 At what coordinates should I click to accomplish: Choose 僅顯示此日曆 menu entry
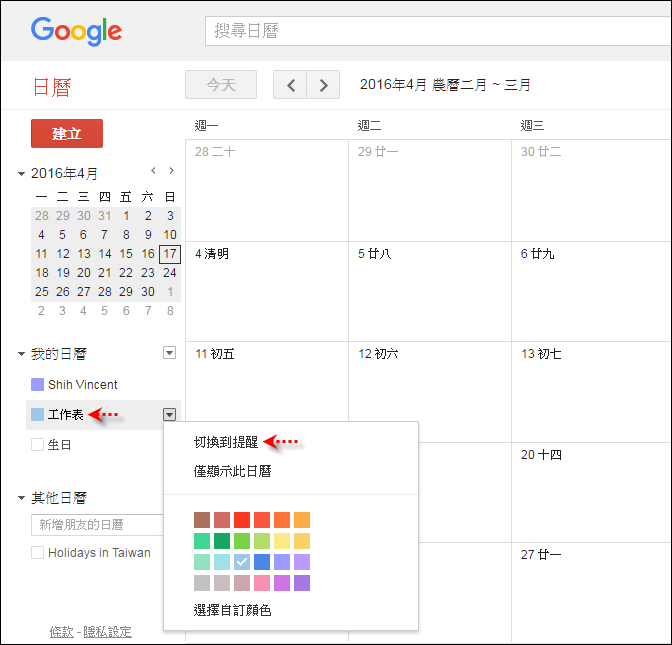point(232,471)
